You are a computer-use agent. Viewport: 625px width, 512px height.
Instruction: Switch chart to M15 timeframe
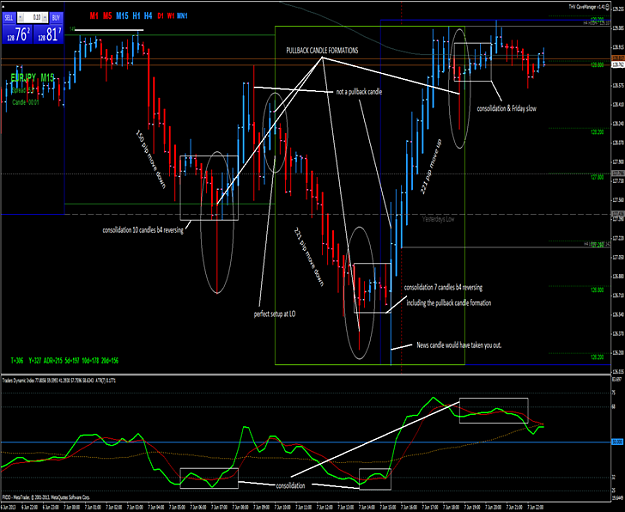click(122, 16)
